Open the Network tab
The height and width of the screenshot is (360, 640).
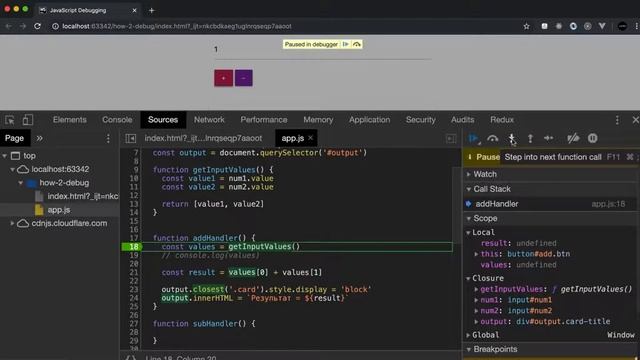click(209, 120)
